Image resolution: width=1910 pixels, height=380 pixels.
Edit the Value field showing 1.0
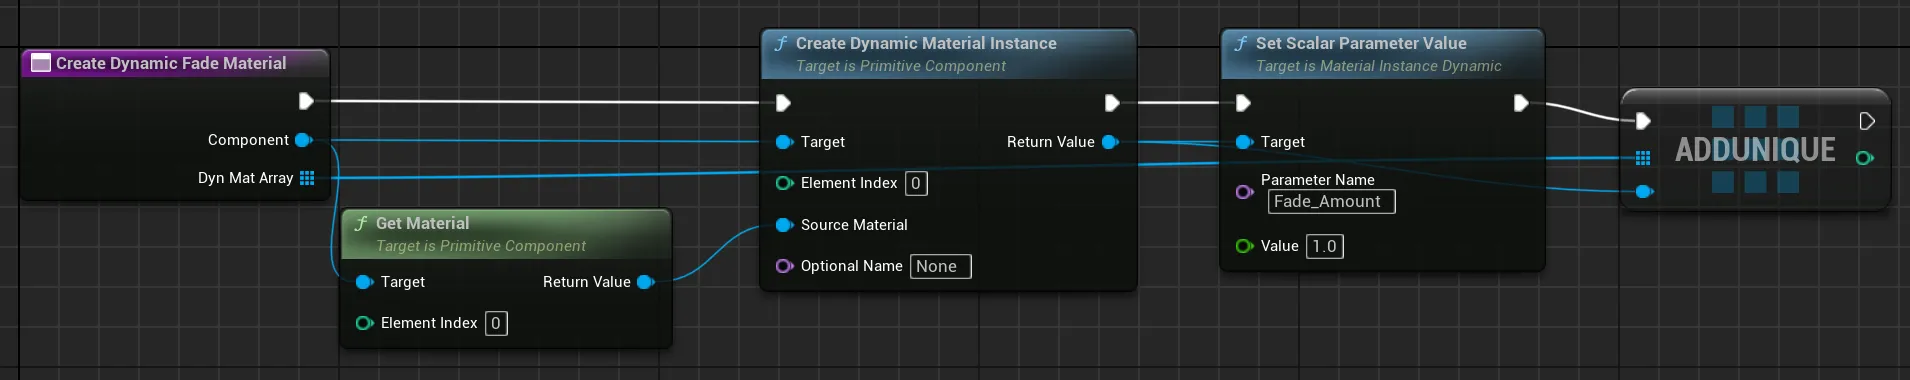1324,246
